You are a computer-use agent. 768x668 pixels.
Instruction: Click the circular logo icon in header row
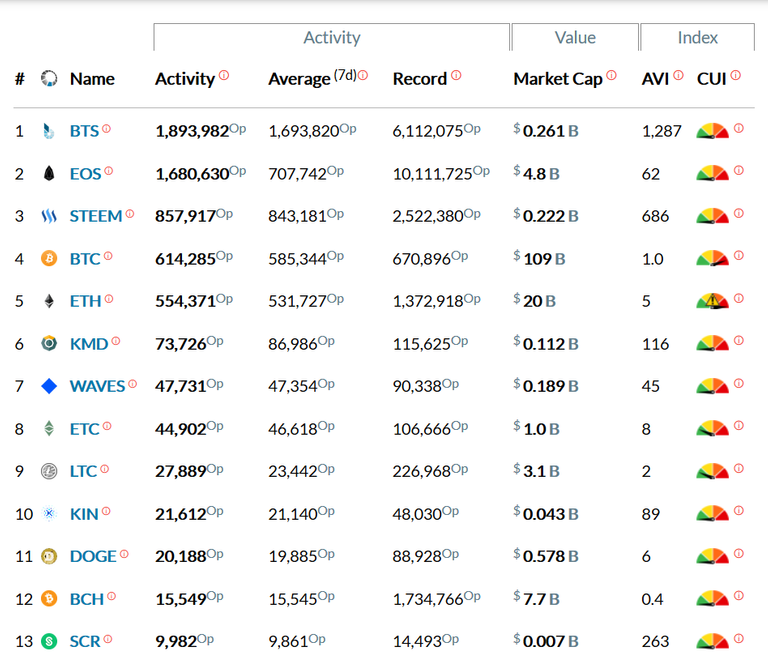48,78
